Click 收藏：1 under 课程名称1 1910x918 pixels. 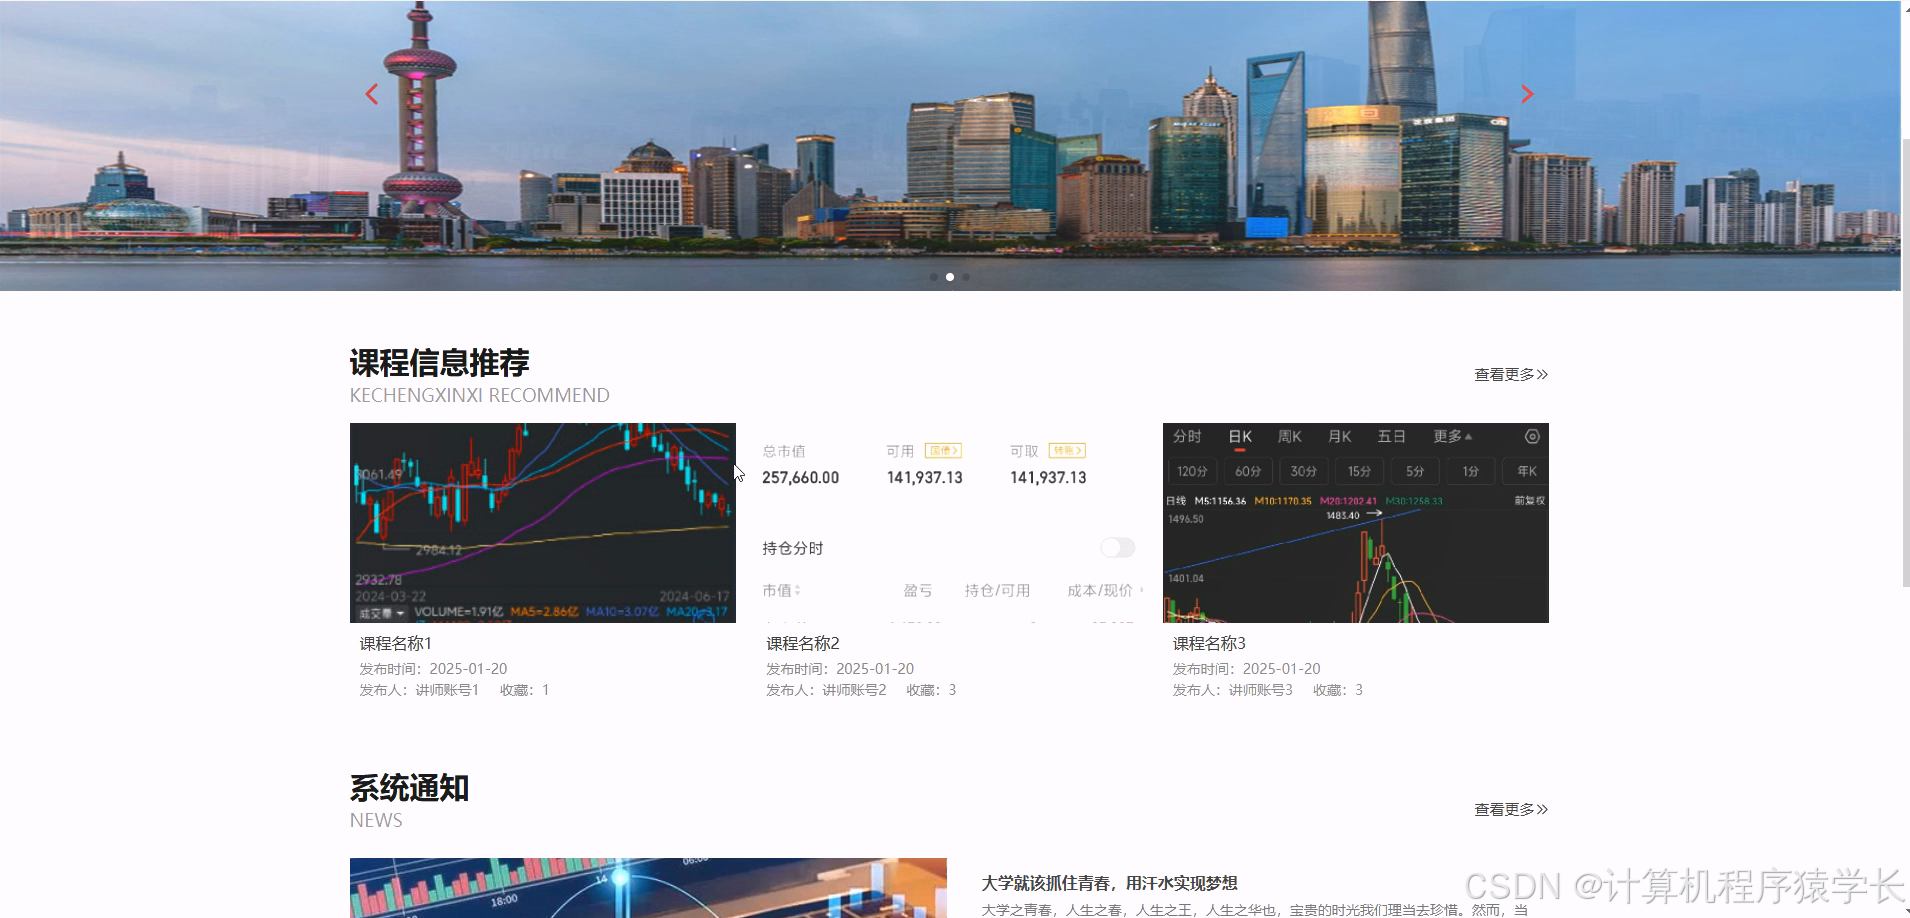click(525, 690)
